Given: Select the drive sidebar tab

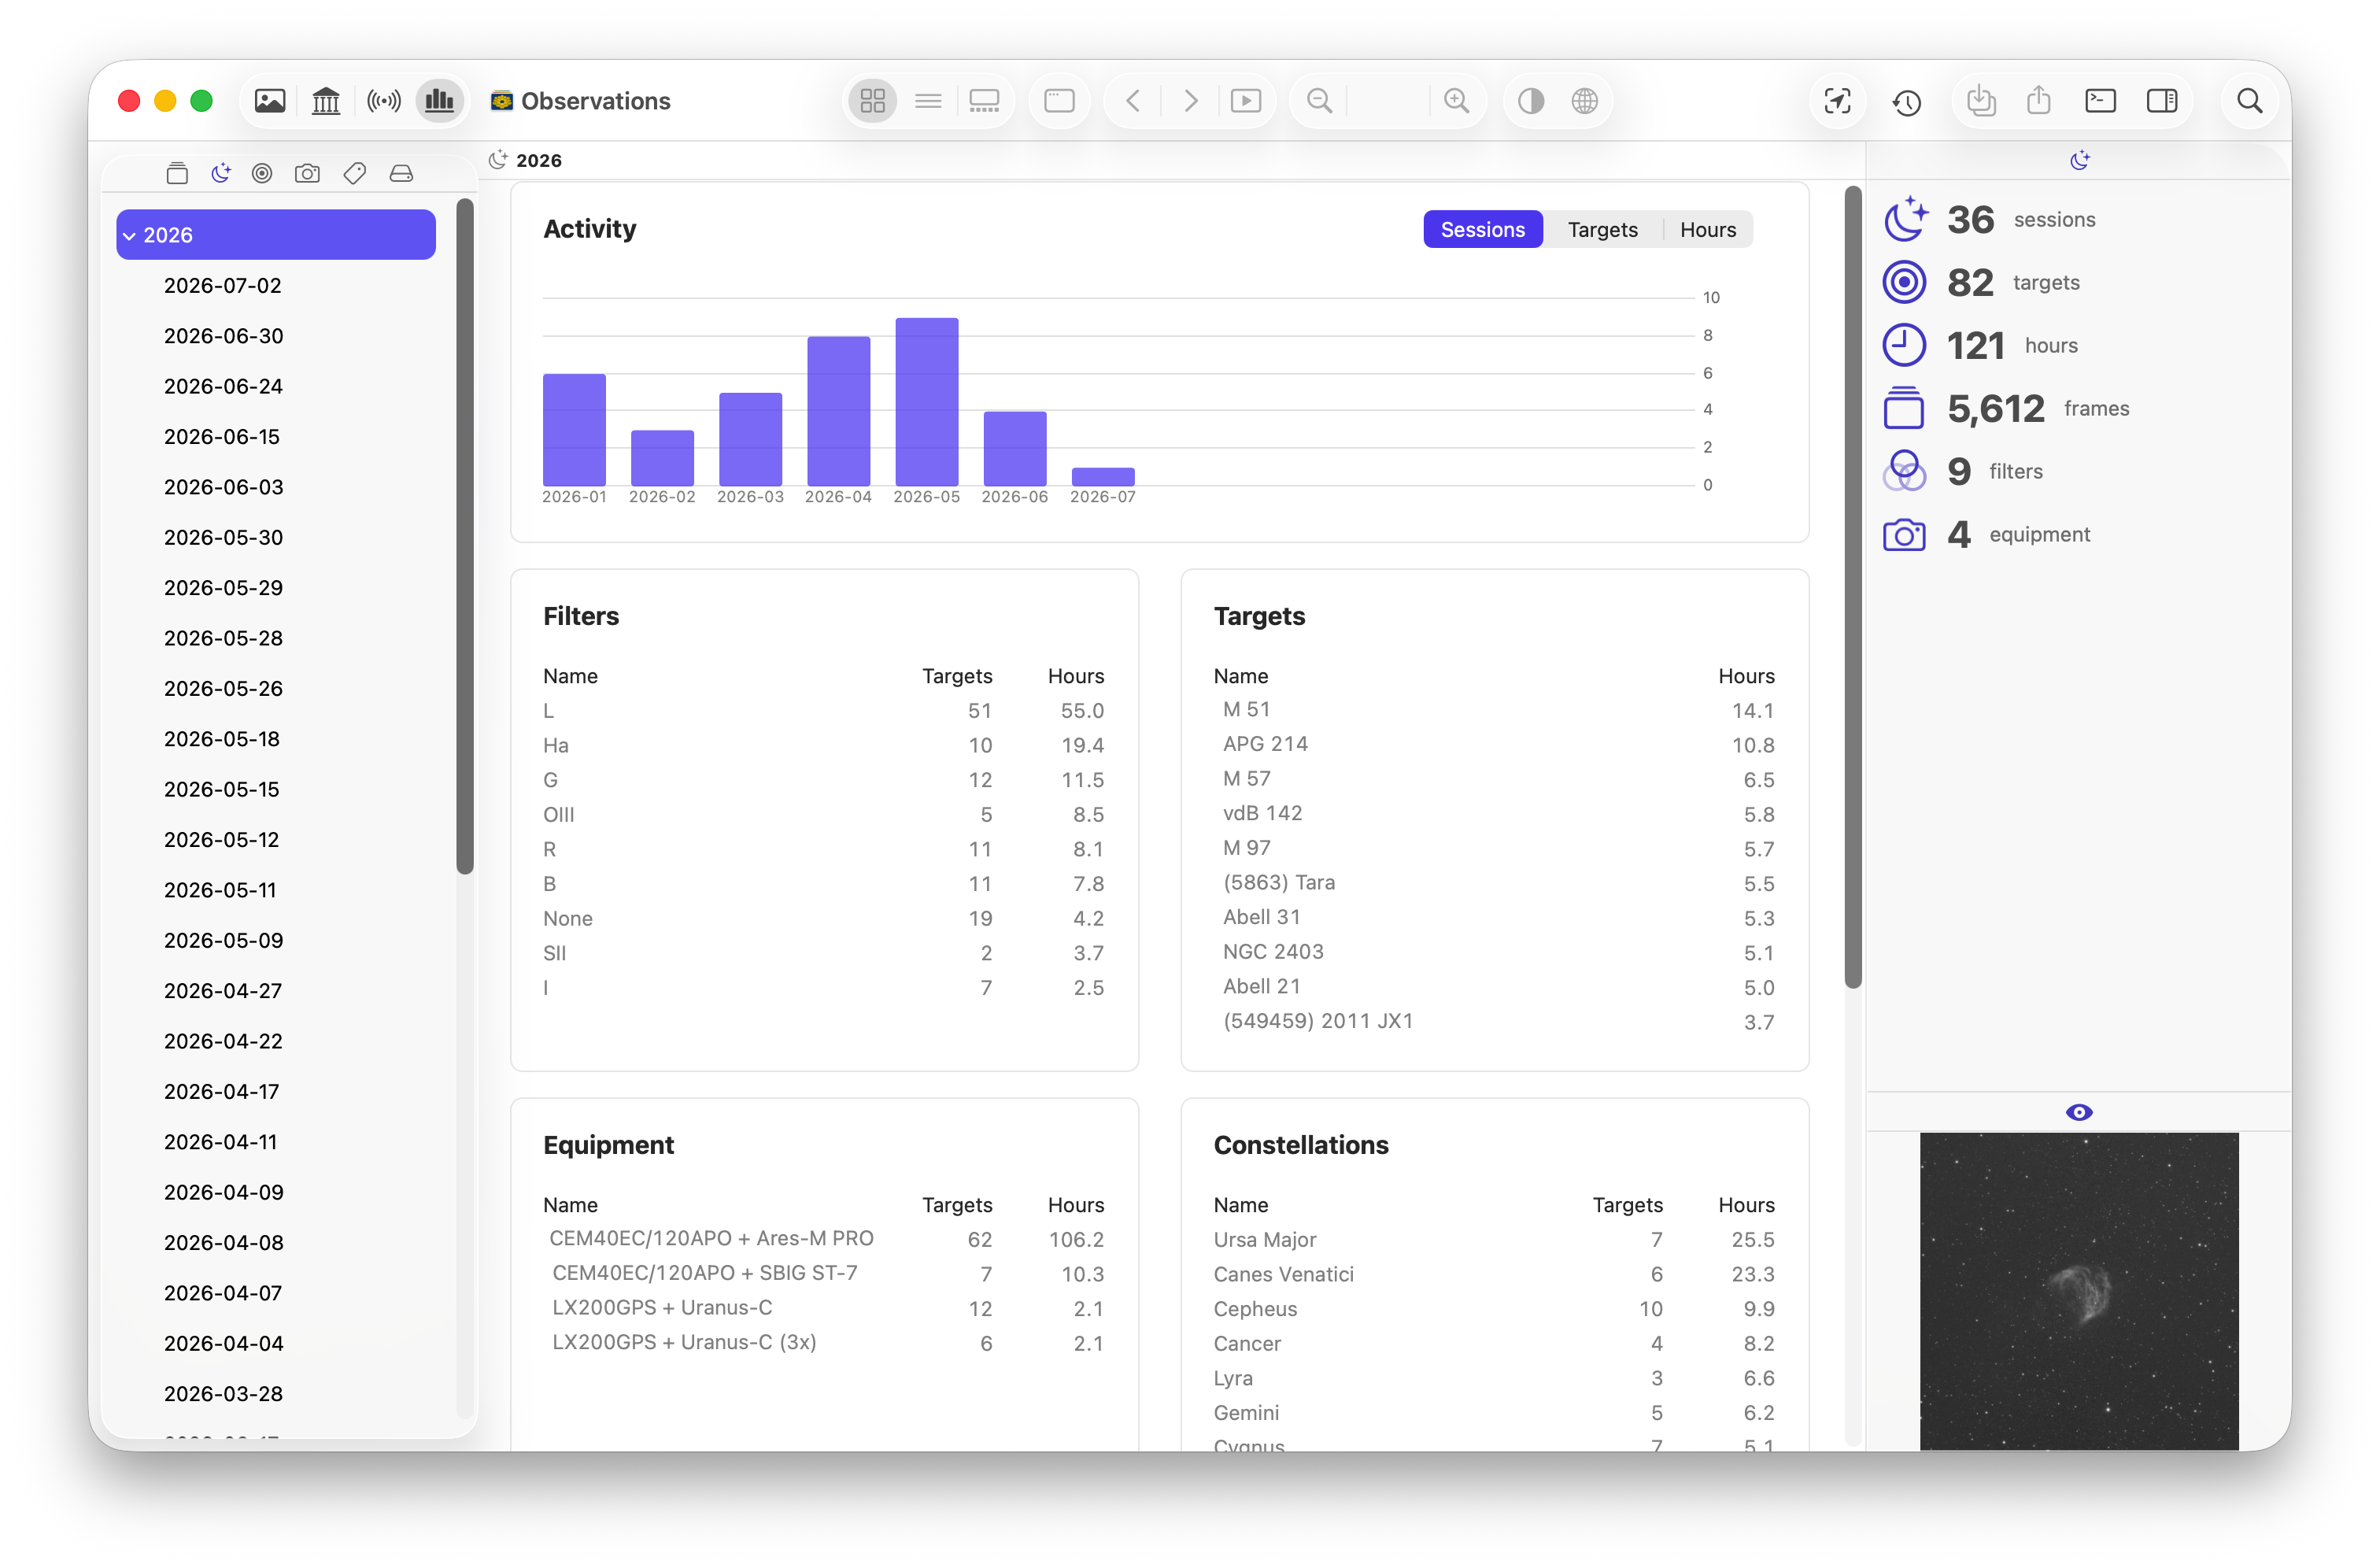Looking at the screenshot, I should [x=401, y=173].
